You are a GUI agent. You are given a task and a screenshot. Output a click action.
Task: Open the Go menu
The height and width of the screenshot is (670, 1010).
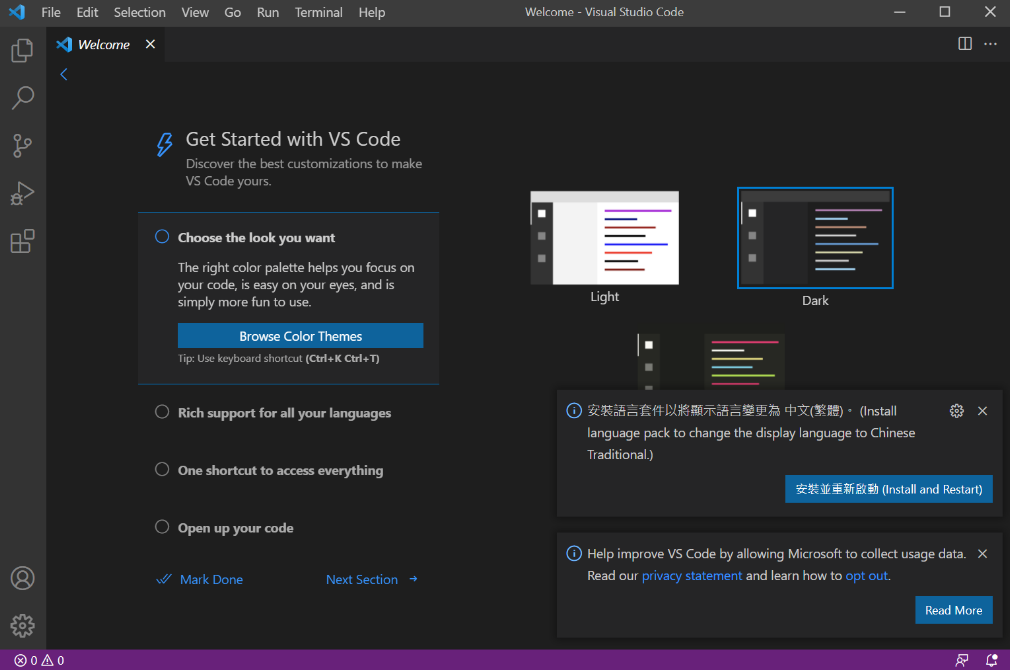tap(233, 12)
